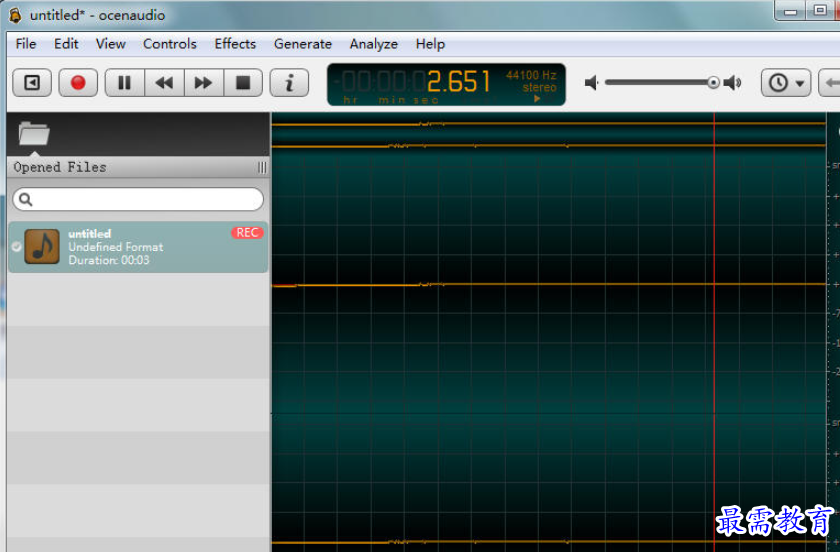Stop the recording with Stop button
The width and height of the screenshot is (840, 552).
242,83
